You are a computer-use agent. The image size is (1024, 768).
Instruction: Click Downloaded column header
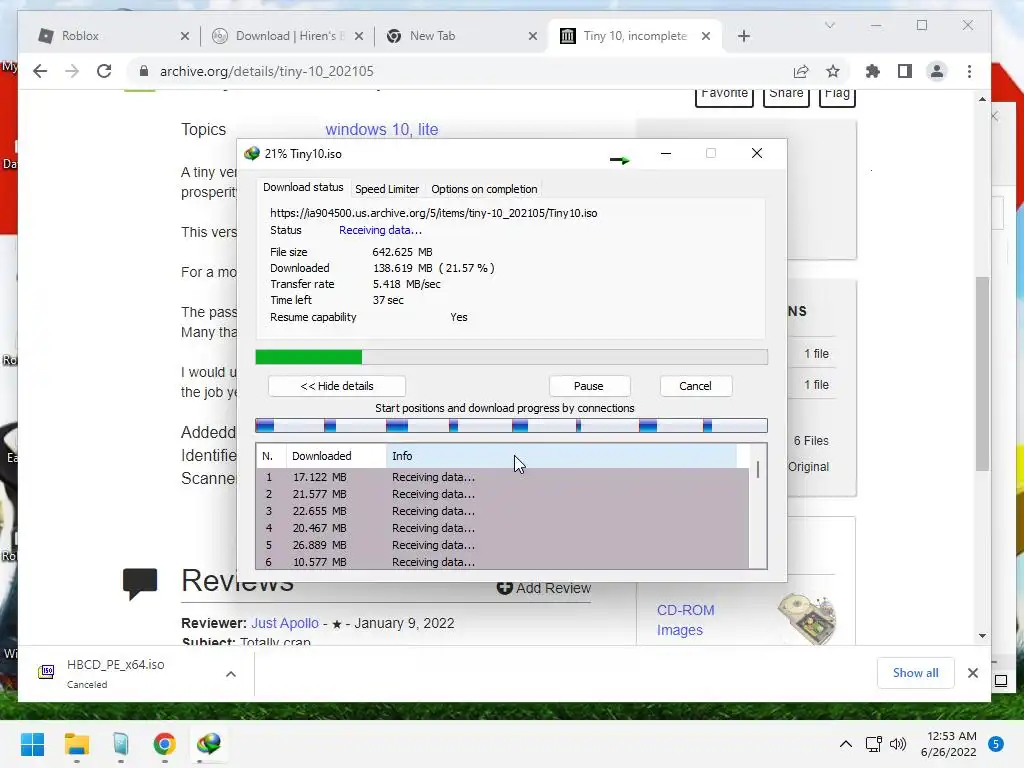(x=336, y=456)
